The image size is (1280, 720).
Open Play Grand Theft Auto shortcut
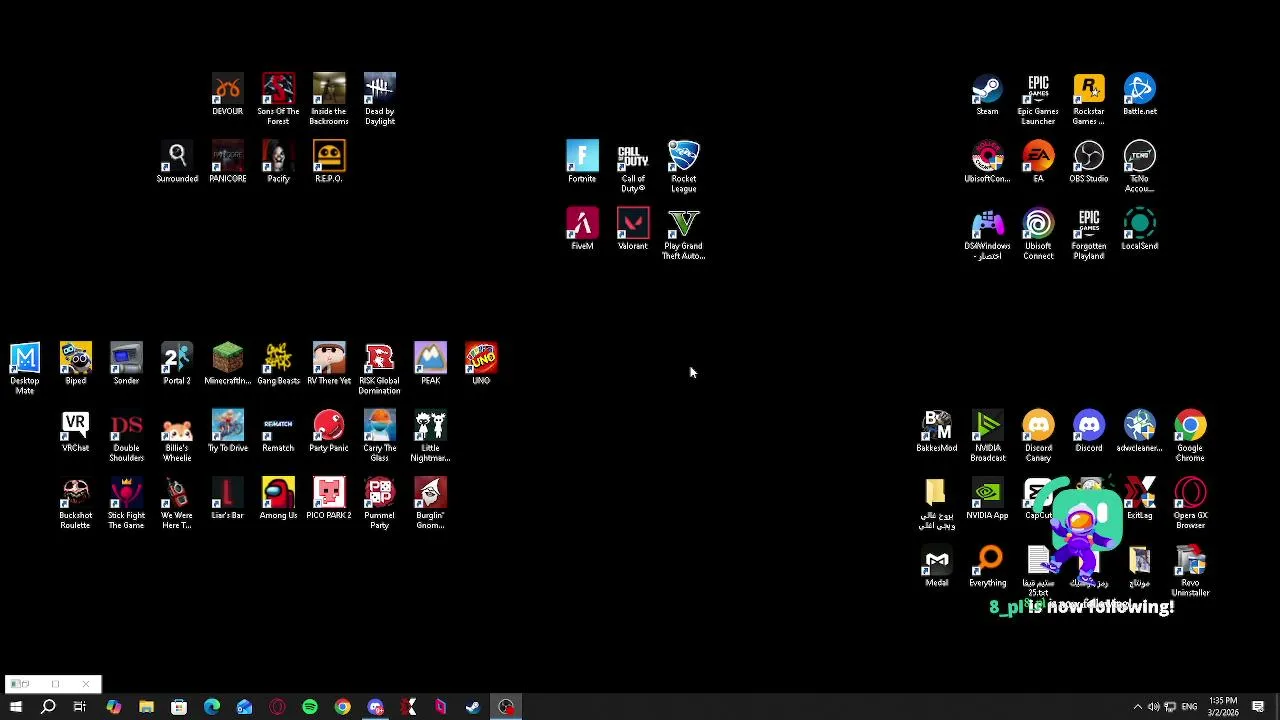(x=684, y=234)
